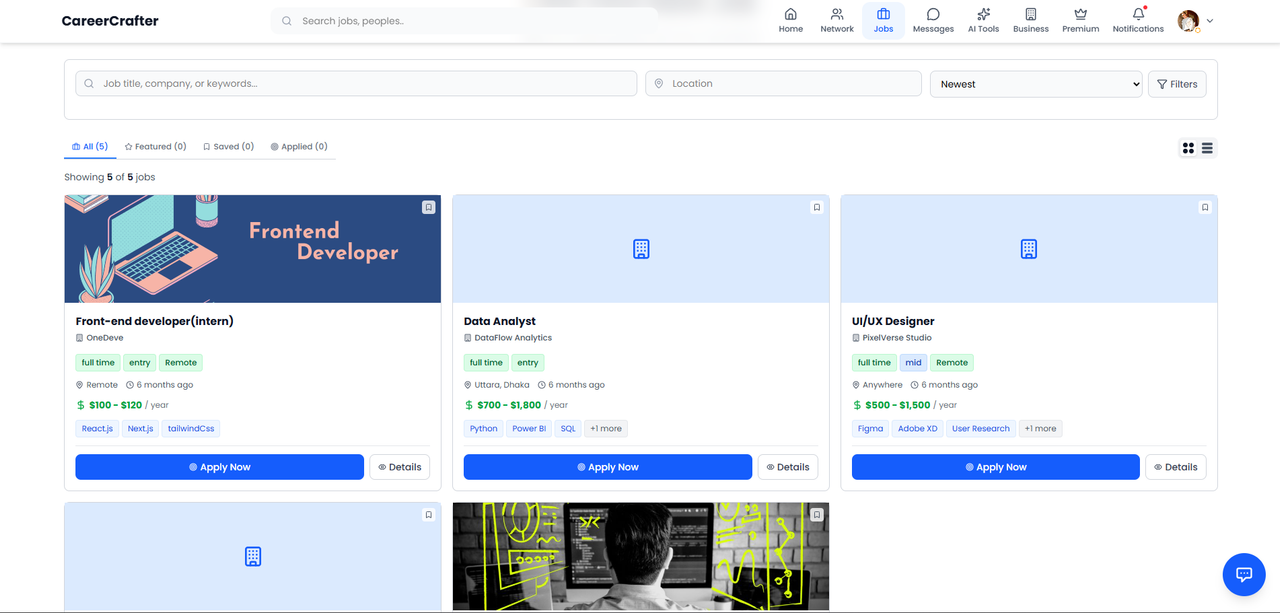This screenshot has height=613, width=1280.
Task: Bookmark the Data Analyst job
Action: point(816,207)
